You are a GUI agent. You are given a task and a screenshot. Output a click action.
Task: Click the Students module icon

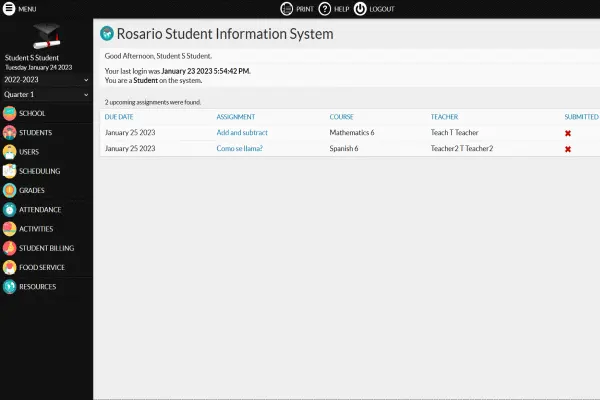click(9, 132)
